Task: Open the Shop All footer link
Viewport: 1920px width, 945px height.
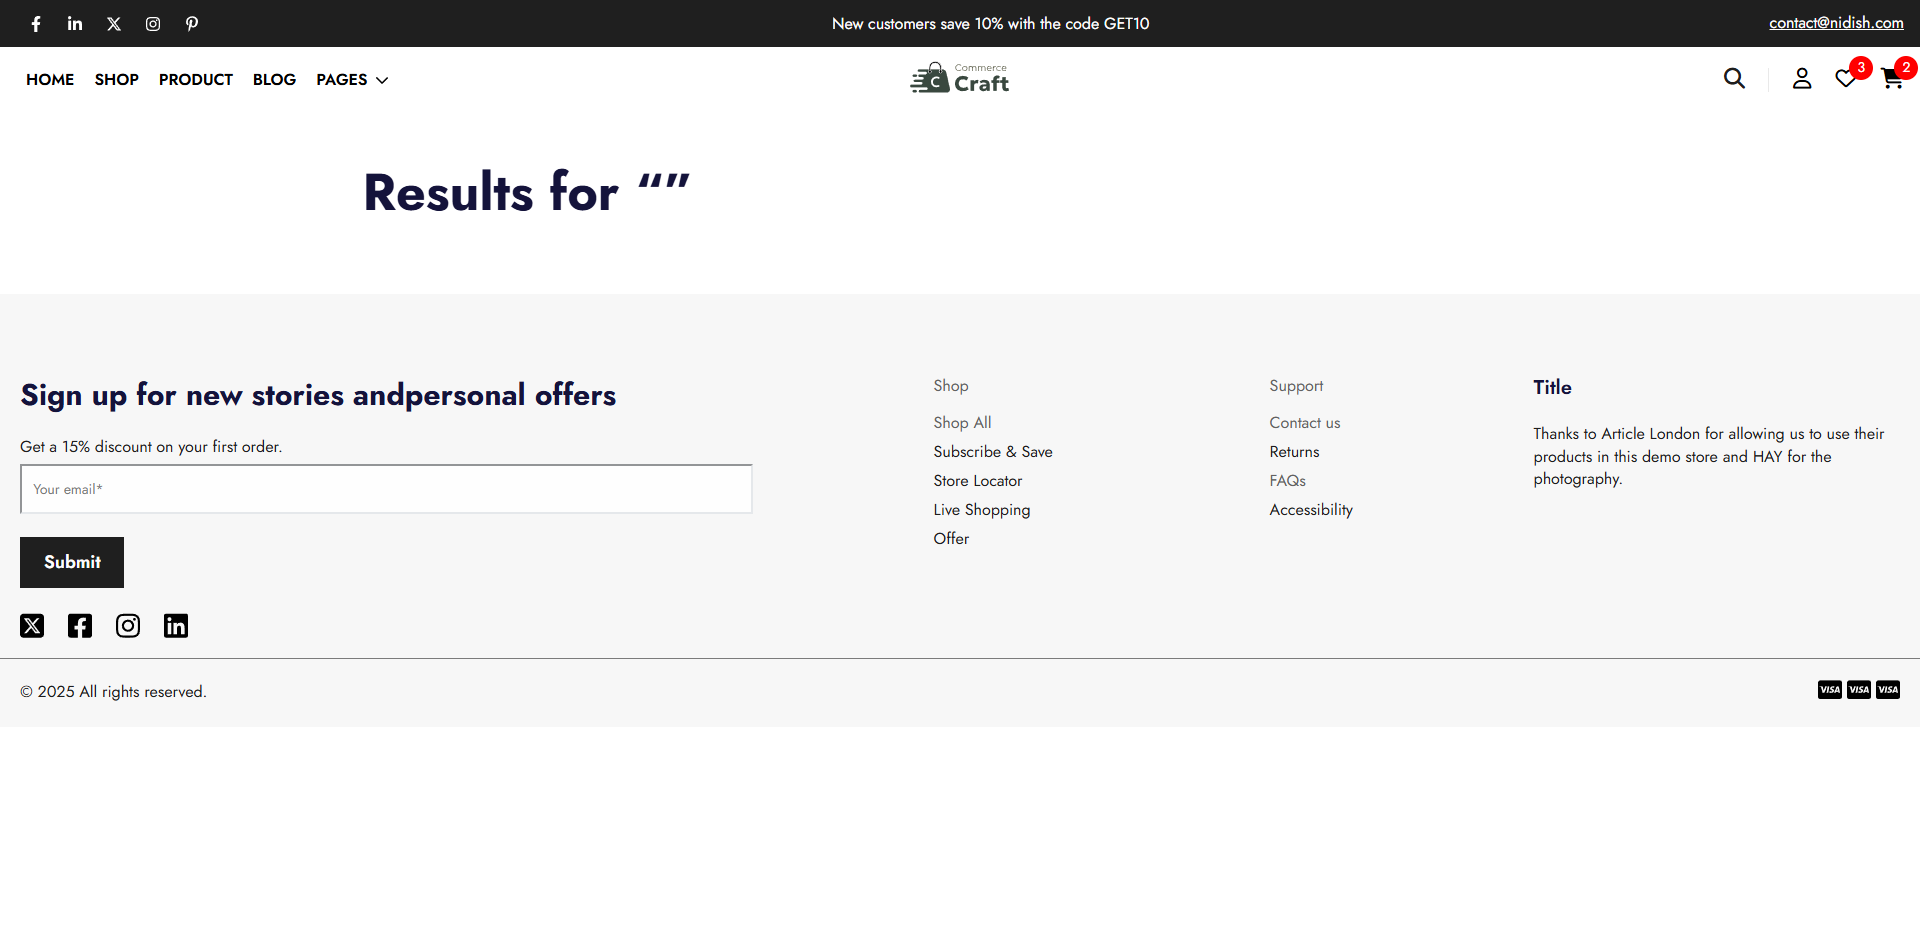Action: point(962,423)
